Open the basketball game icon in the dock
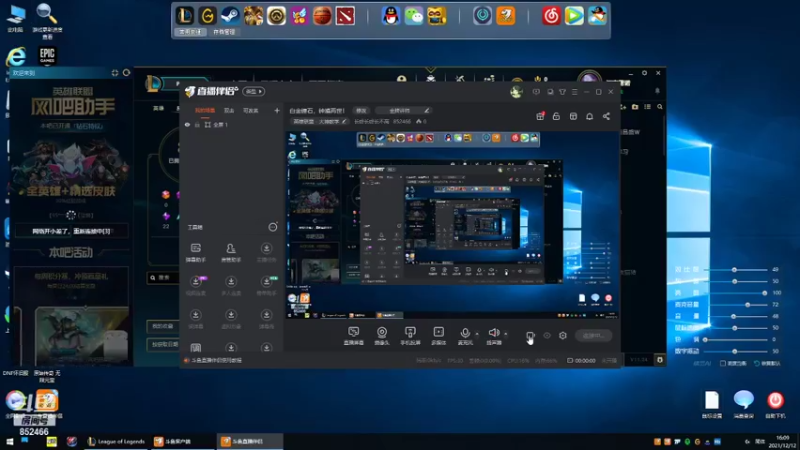Viewport: 800px width, 450px height. [322, 16]
